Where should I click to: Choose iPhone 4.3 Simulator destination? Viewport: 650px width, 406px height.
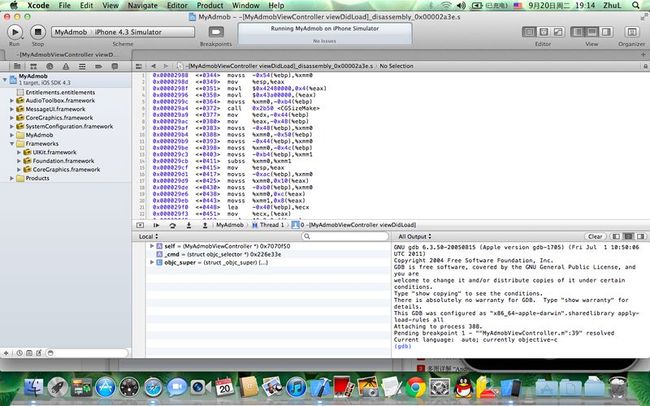point(128,32)
